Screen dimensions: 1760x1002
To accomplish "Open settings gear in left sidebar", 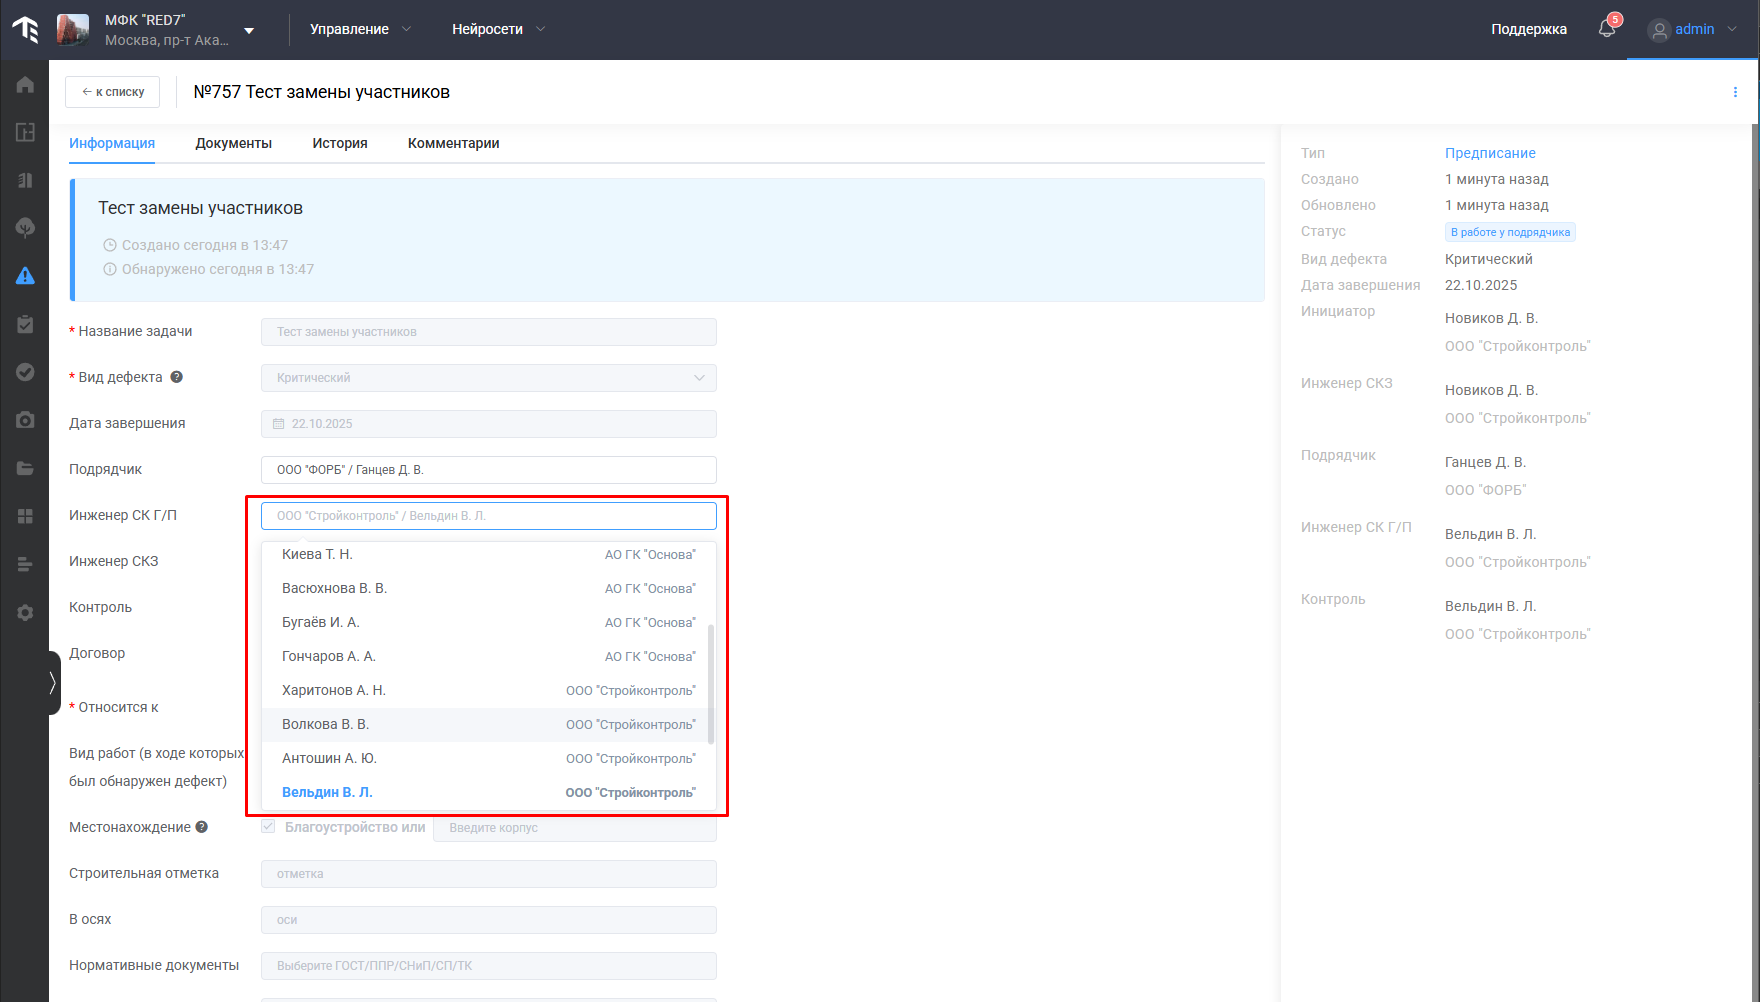I will pos(25,612).
